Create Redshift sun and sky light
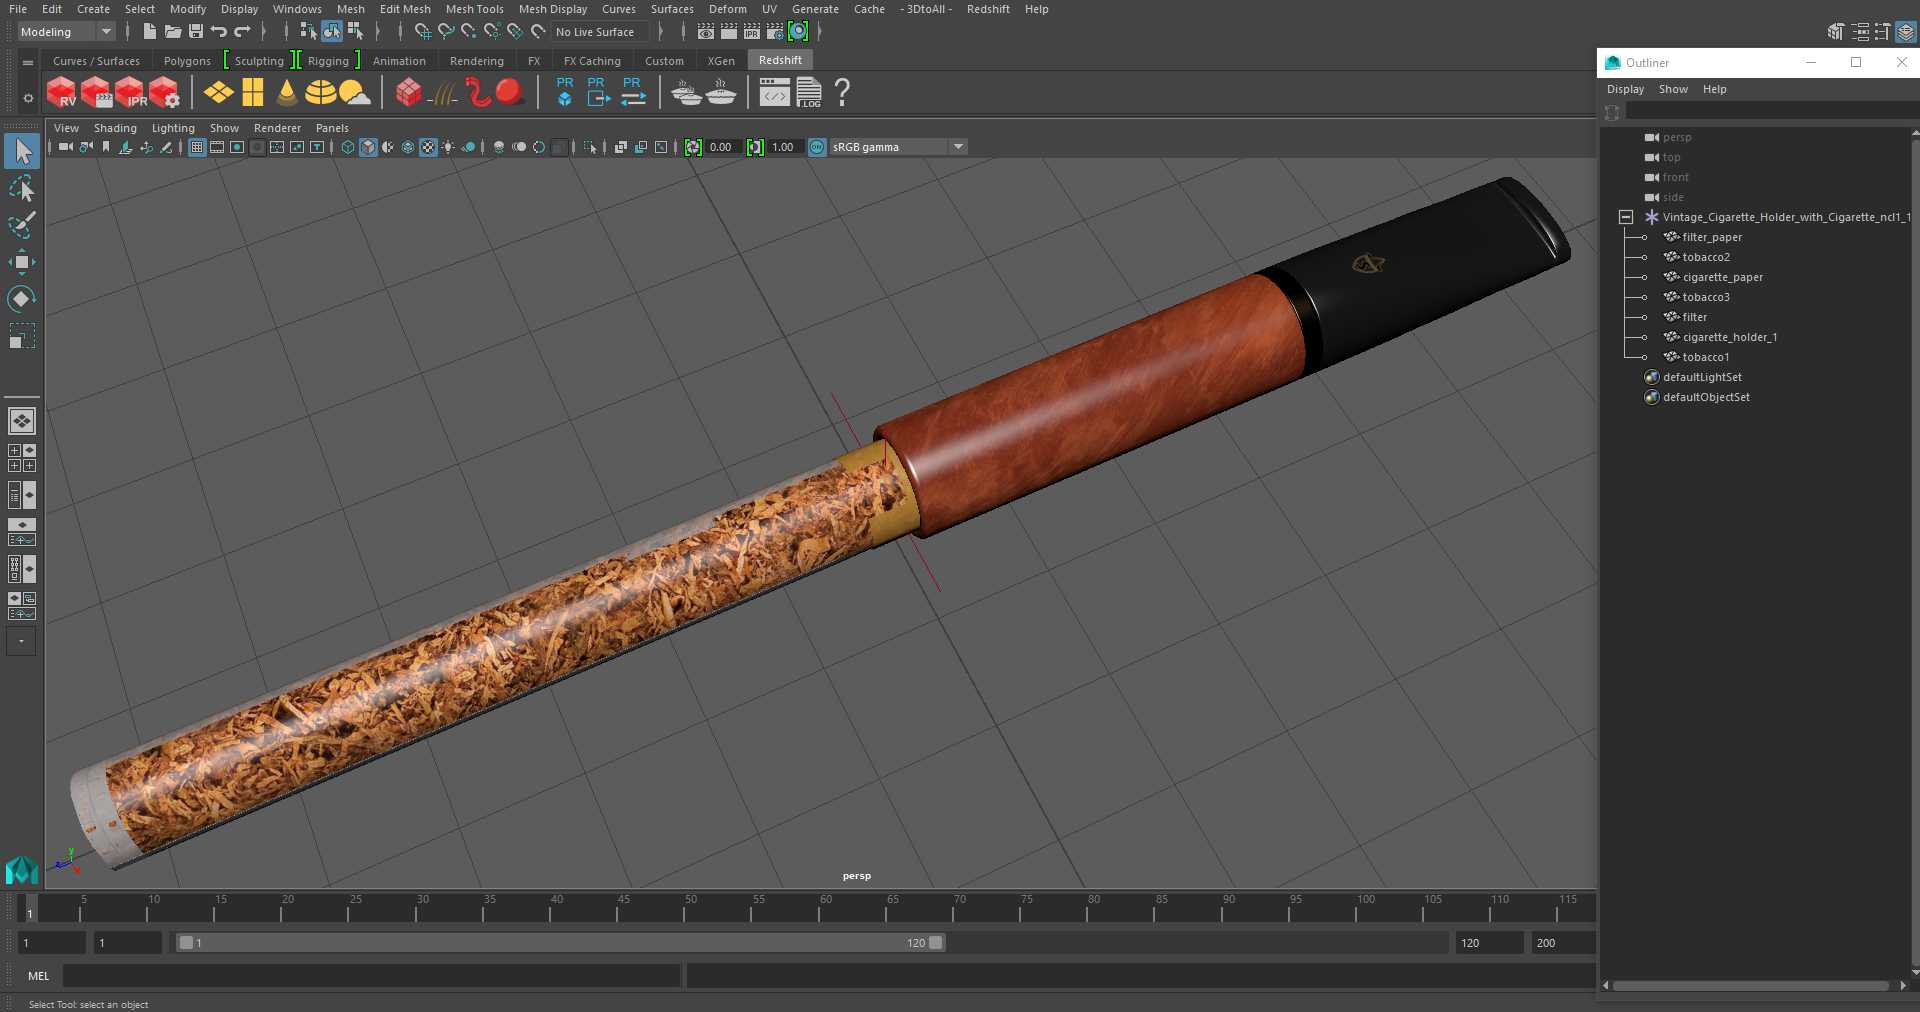Screen dimensions: 1920x1012 (x=354, y=93)
